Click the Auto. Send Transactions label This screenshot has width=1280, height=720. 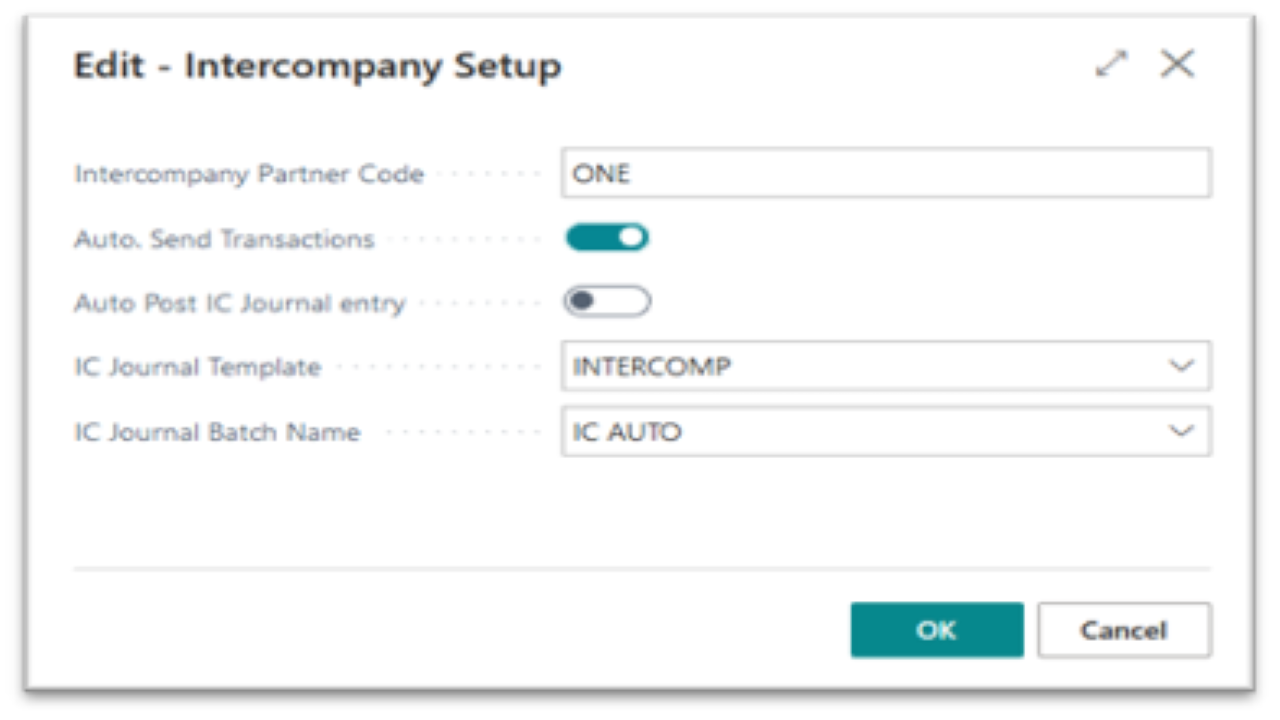coord(224,239)
